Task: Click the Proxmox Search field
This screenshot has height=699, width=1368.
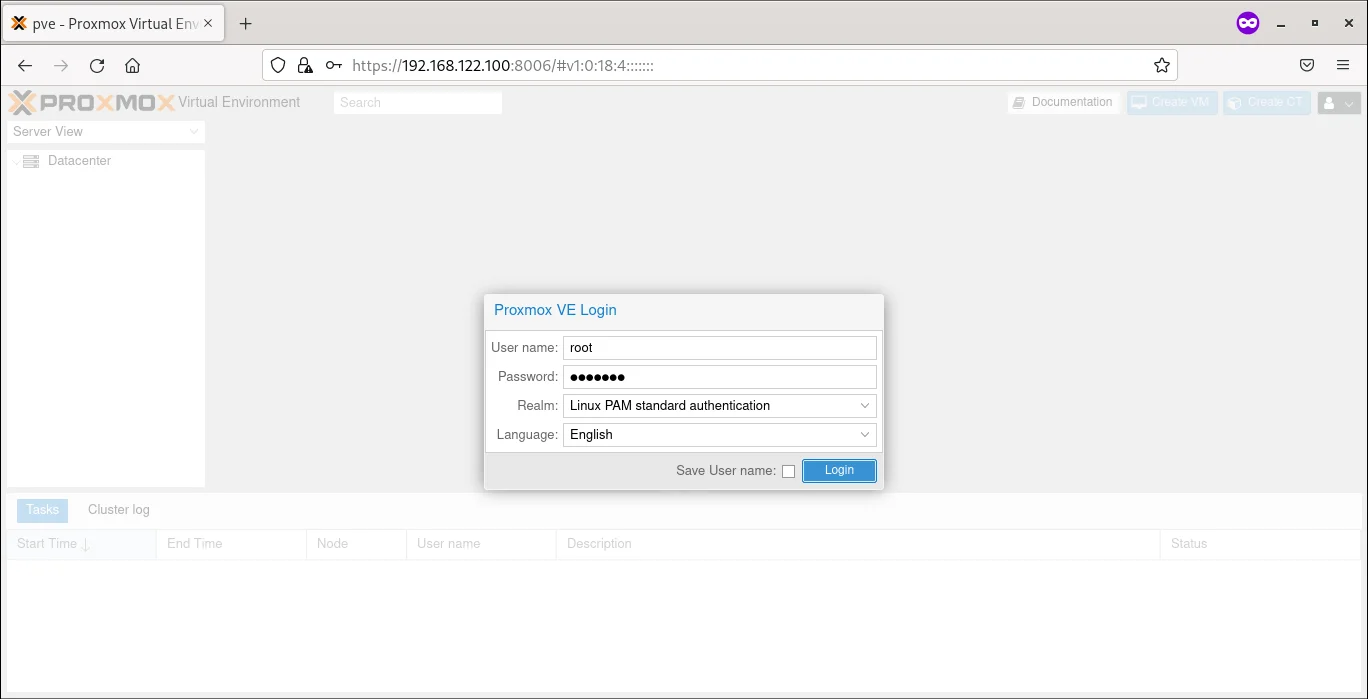Action: (x=418, y=102)
